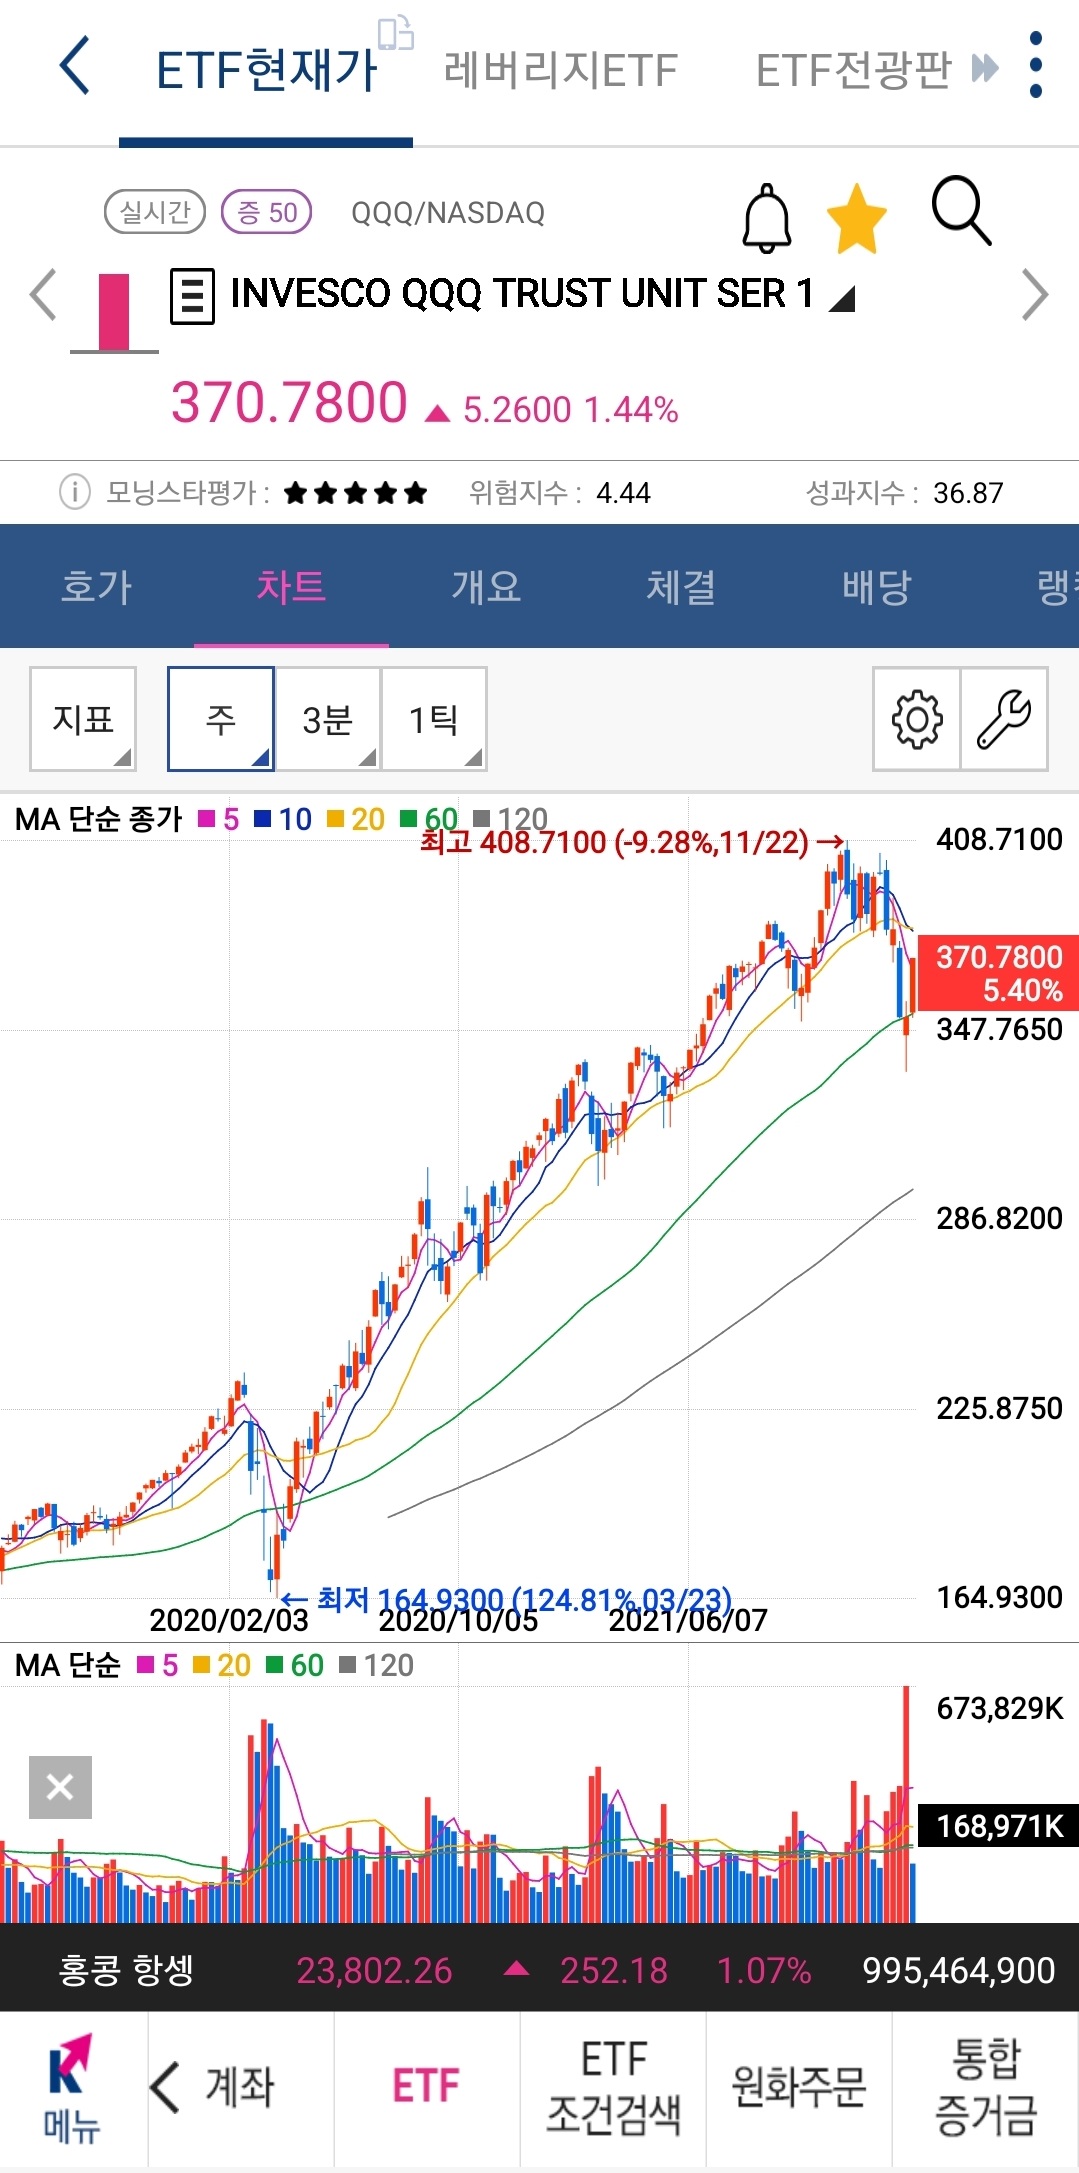The height and width of the screenshot is (2173, 1079).
Task: Switch to the 레버리지ETF tab
Action: (x=561, y=70)
